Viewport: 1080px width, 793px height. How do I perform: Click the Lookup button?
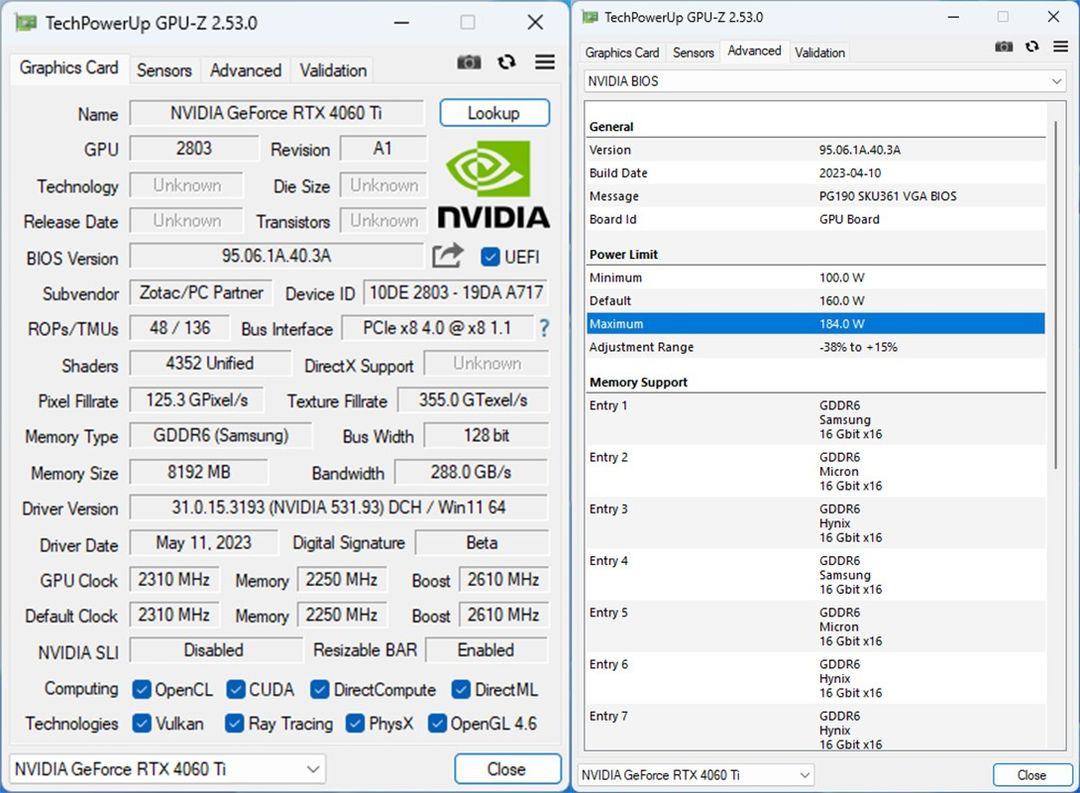[x=494, y=113]
